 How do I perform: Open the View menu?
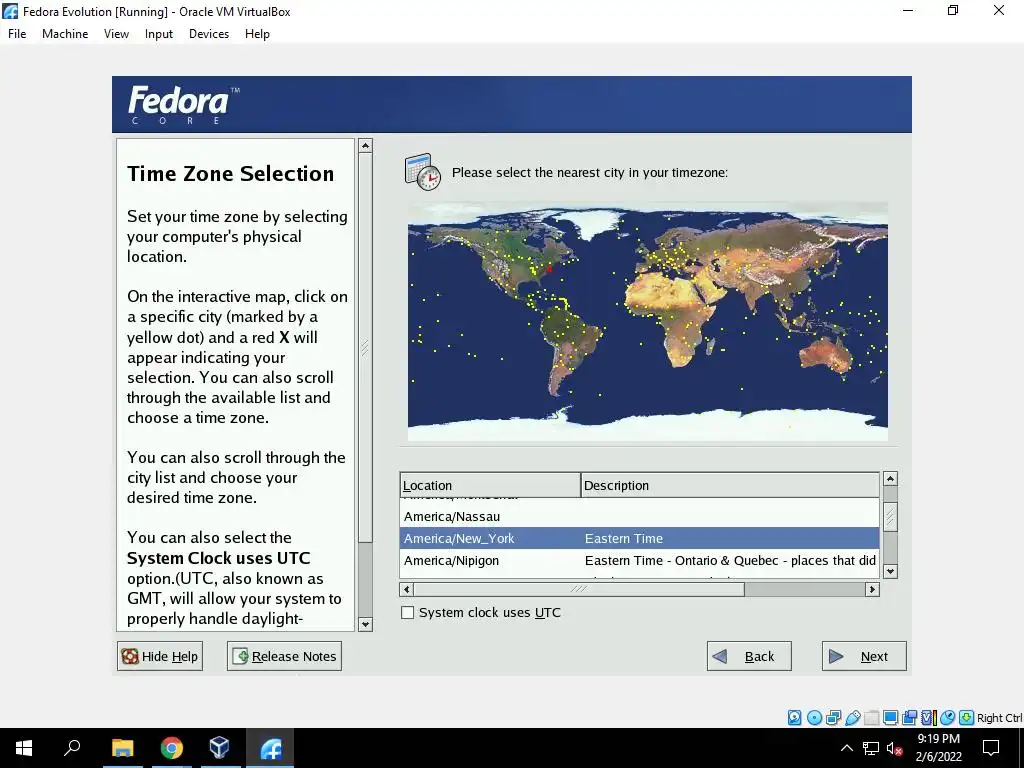(x=116, y=34)
